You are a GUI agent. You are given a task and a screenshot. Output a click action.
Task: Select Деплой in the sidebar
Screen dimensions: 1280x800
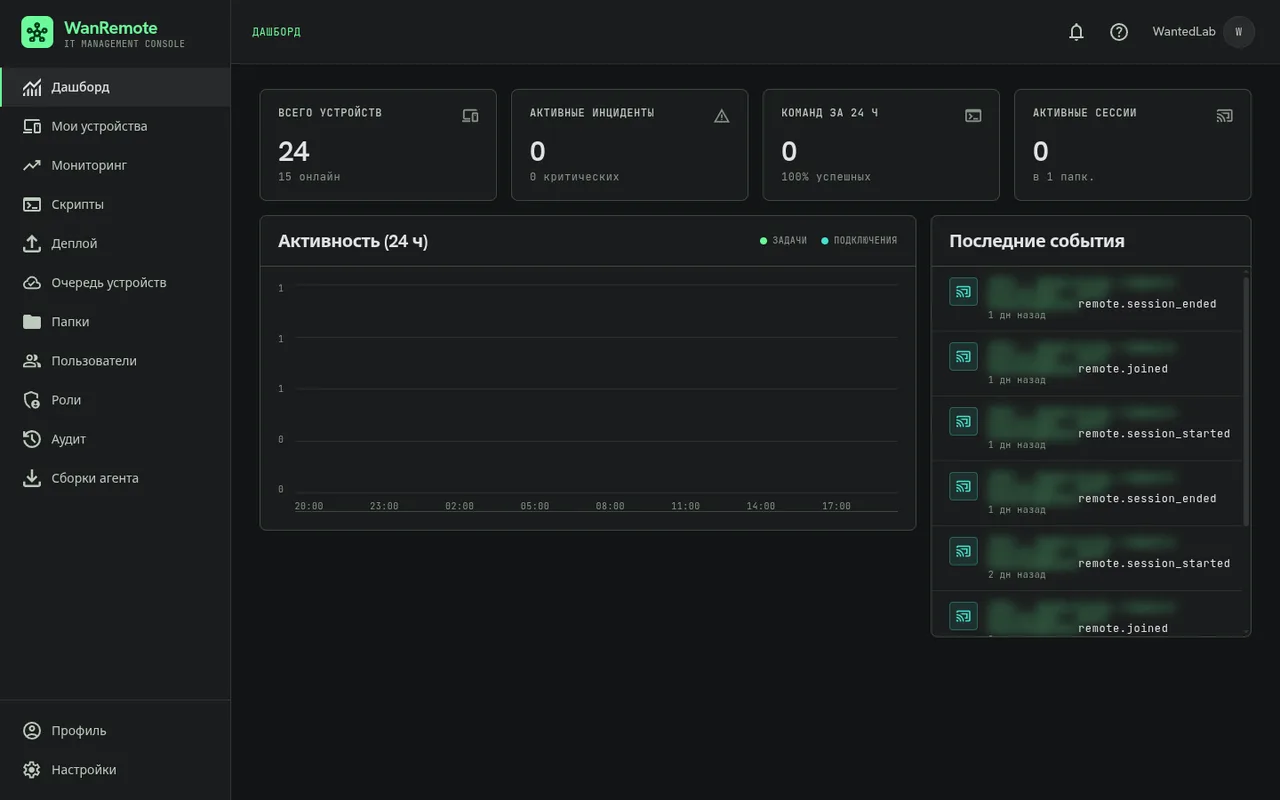pos(115,243)
